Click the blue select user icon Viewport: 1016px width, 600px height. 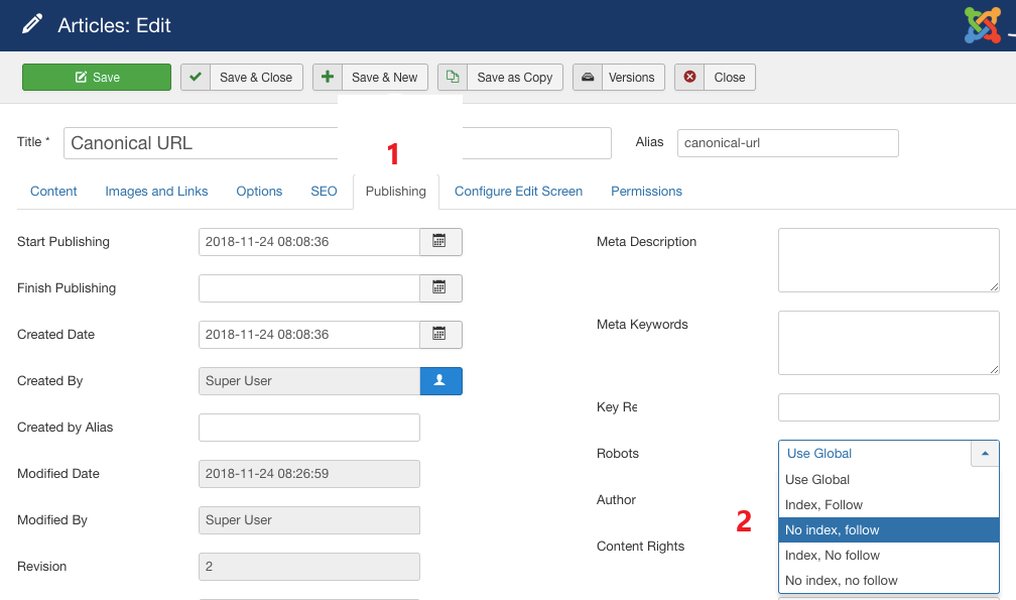tap(441, 381)
